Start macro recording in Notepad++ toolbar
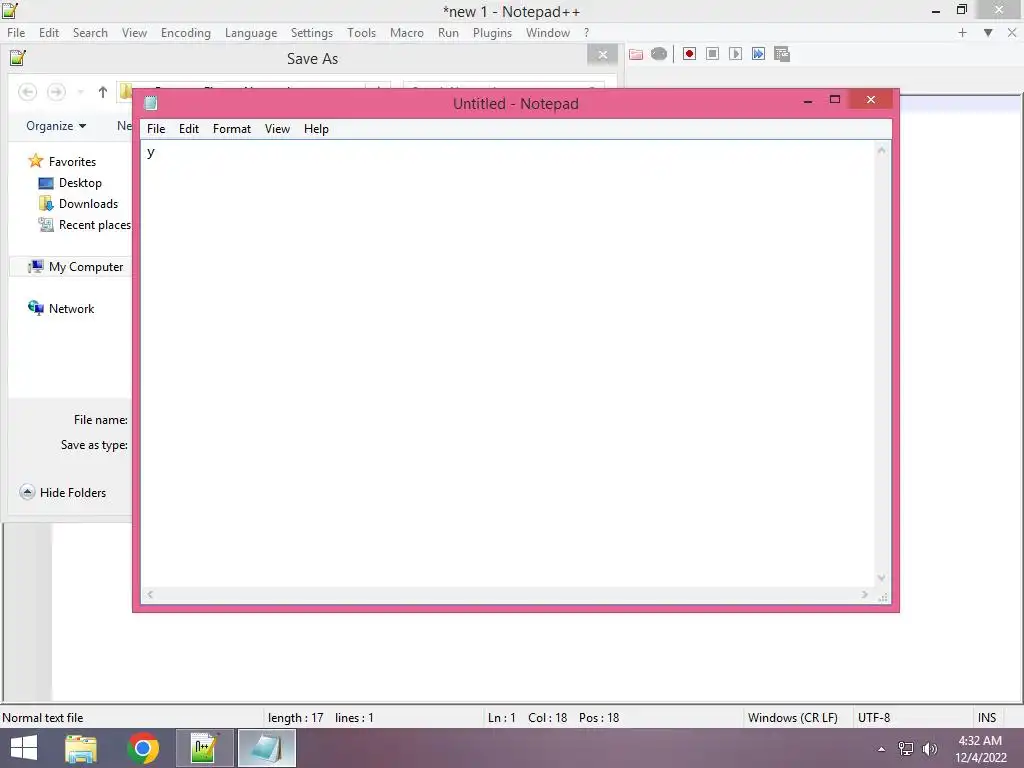The image size is (1024, 768). point(689,54)
